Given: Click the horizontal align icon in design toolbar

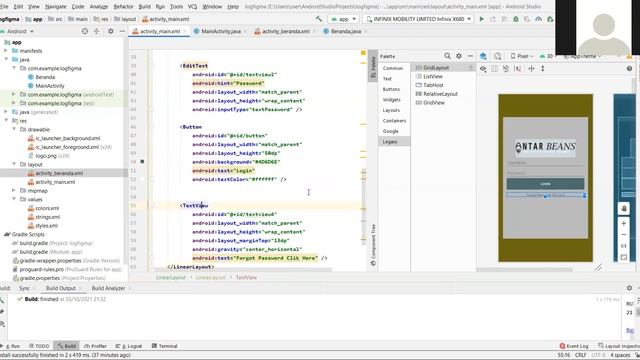Looking at the screenshot, I should click(531, 69).
